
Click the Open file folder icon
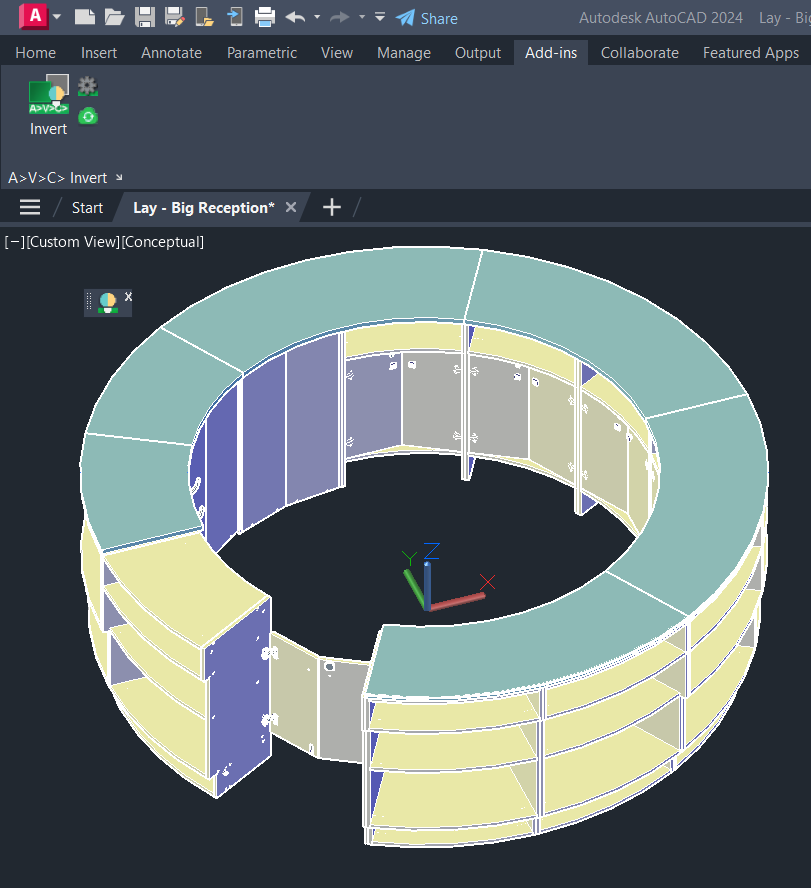click(114, 17)
